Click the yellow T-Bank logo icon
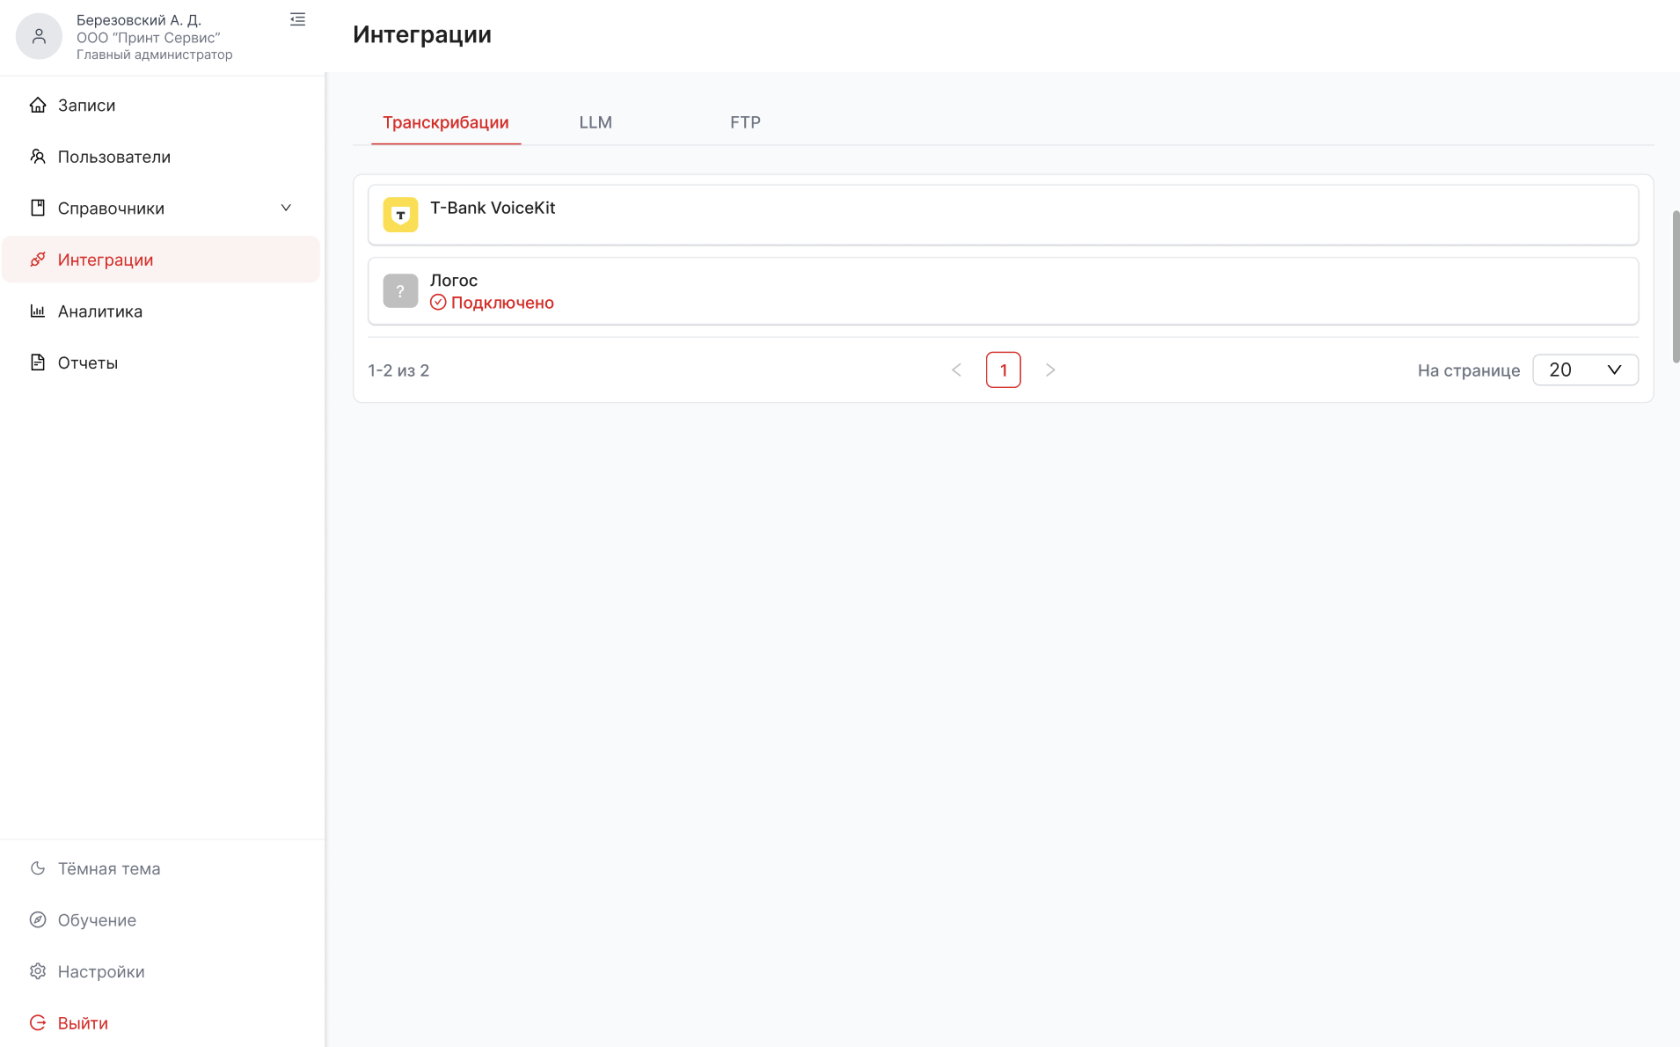The width and height of the screenshot is (1680, 1047). coord(401,215)
